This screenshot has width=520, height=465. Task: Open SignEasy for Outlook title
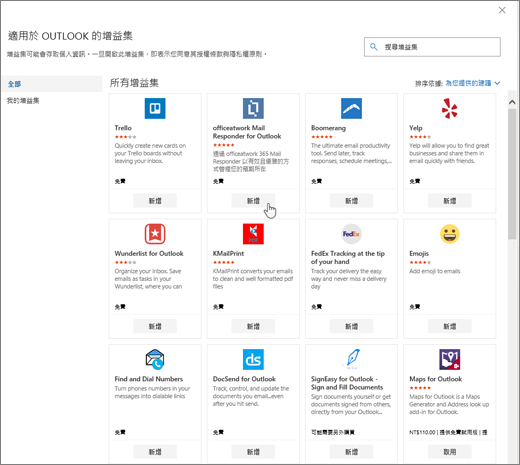point(347,383)
